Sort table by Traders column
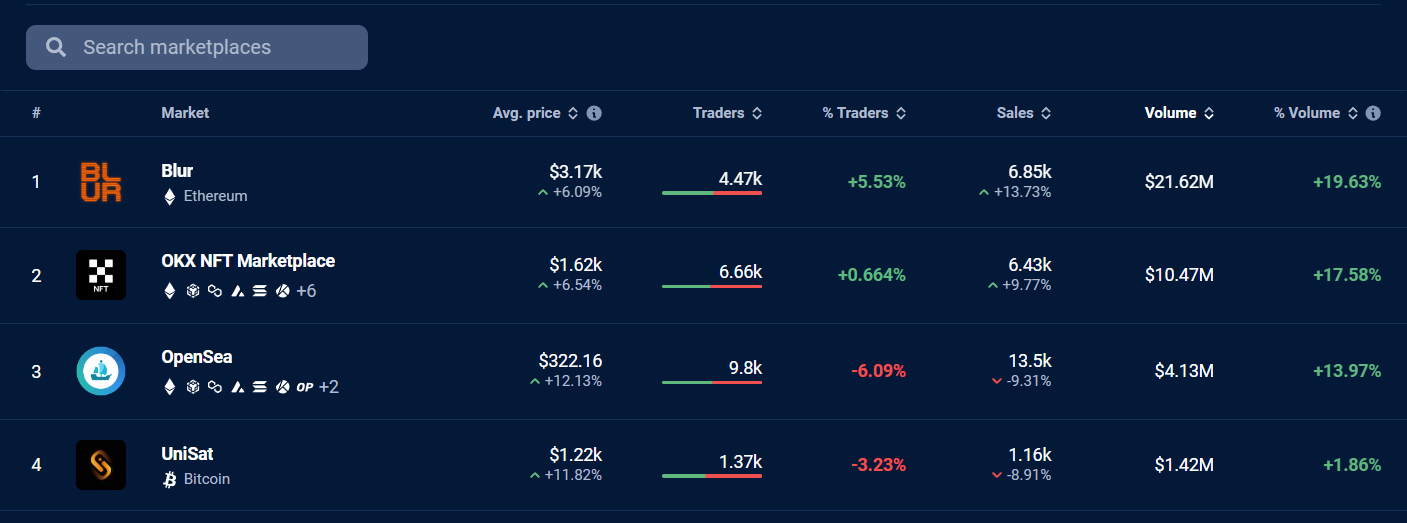Screen dimensions: 1407x523 [727, 113]
